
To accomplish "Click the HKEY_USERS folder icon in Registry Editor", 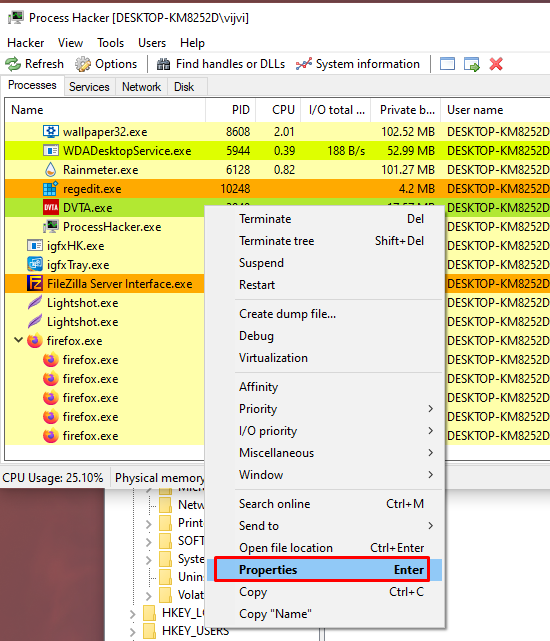I will point(150,631).
